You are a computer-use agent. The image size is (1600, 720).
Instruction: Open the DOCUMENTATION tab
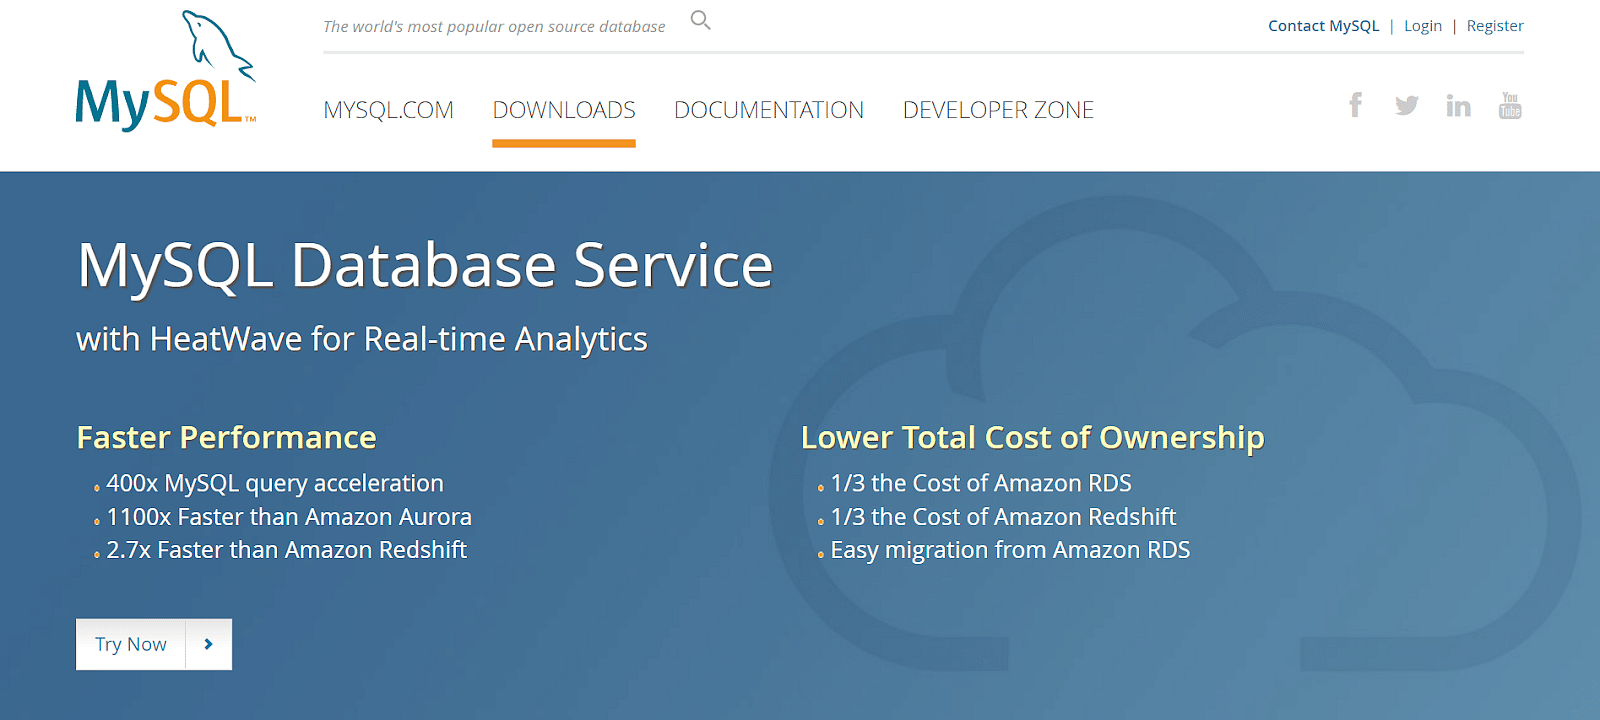pyautogui.click(x=769, y=110)
